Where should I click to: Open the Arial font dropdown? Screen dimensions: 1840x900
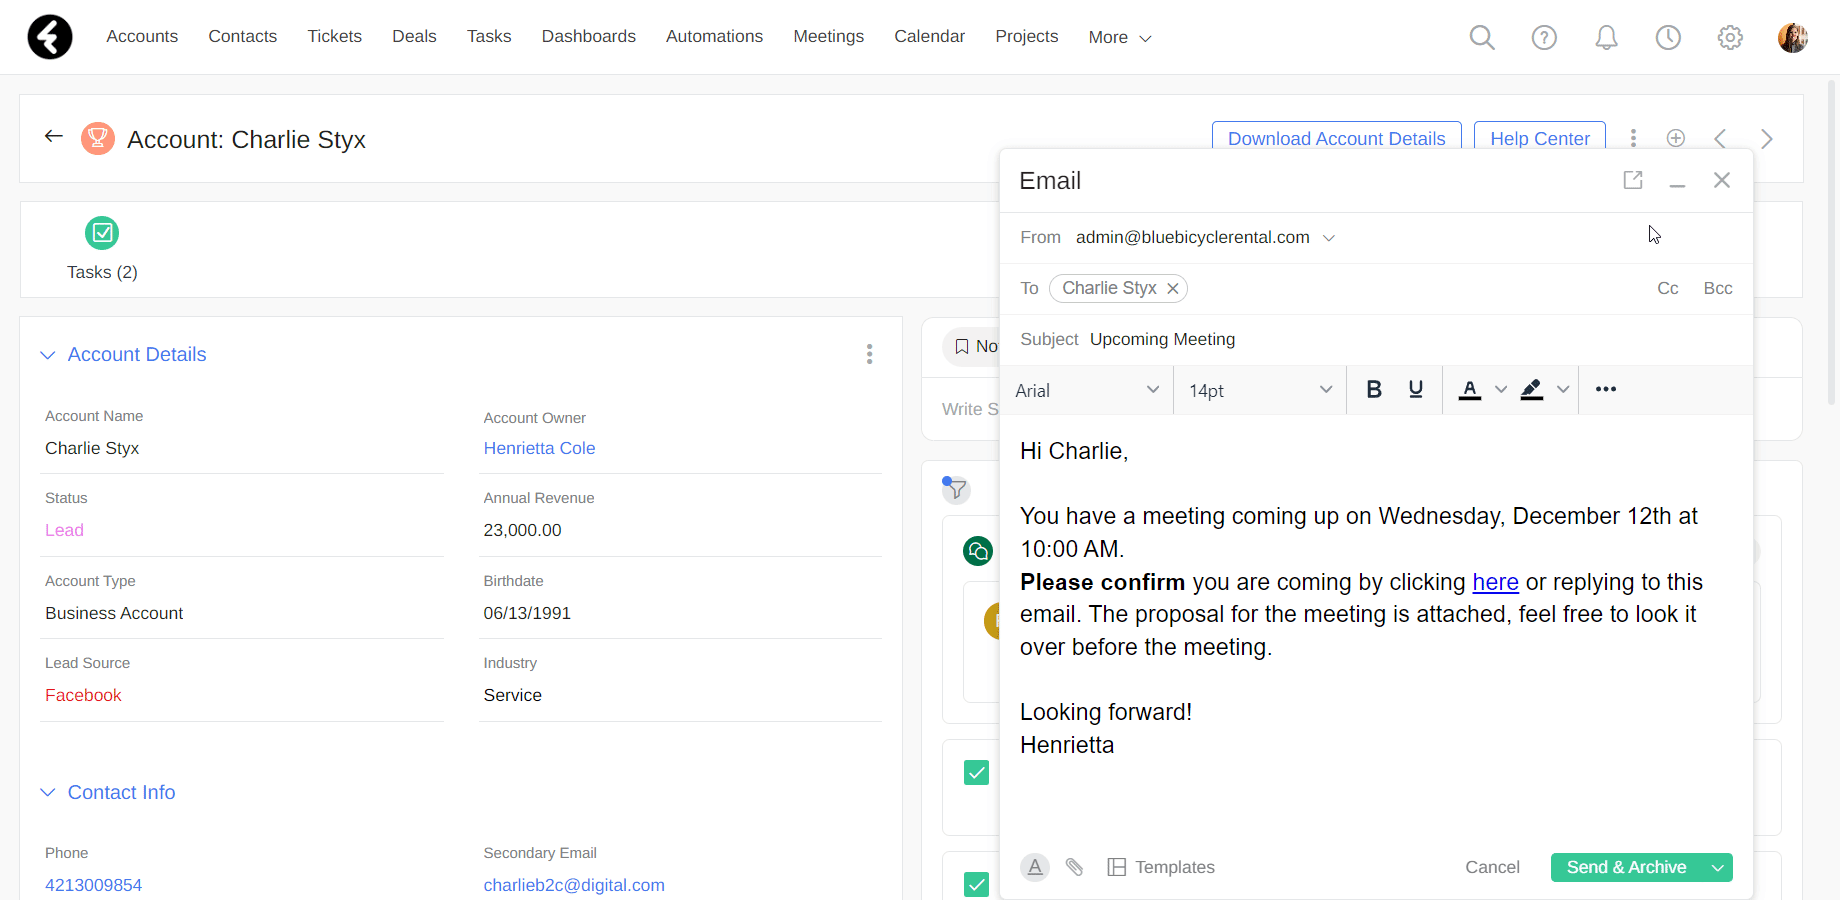click(x=1087, y=390)
